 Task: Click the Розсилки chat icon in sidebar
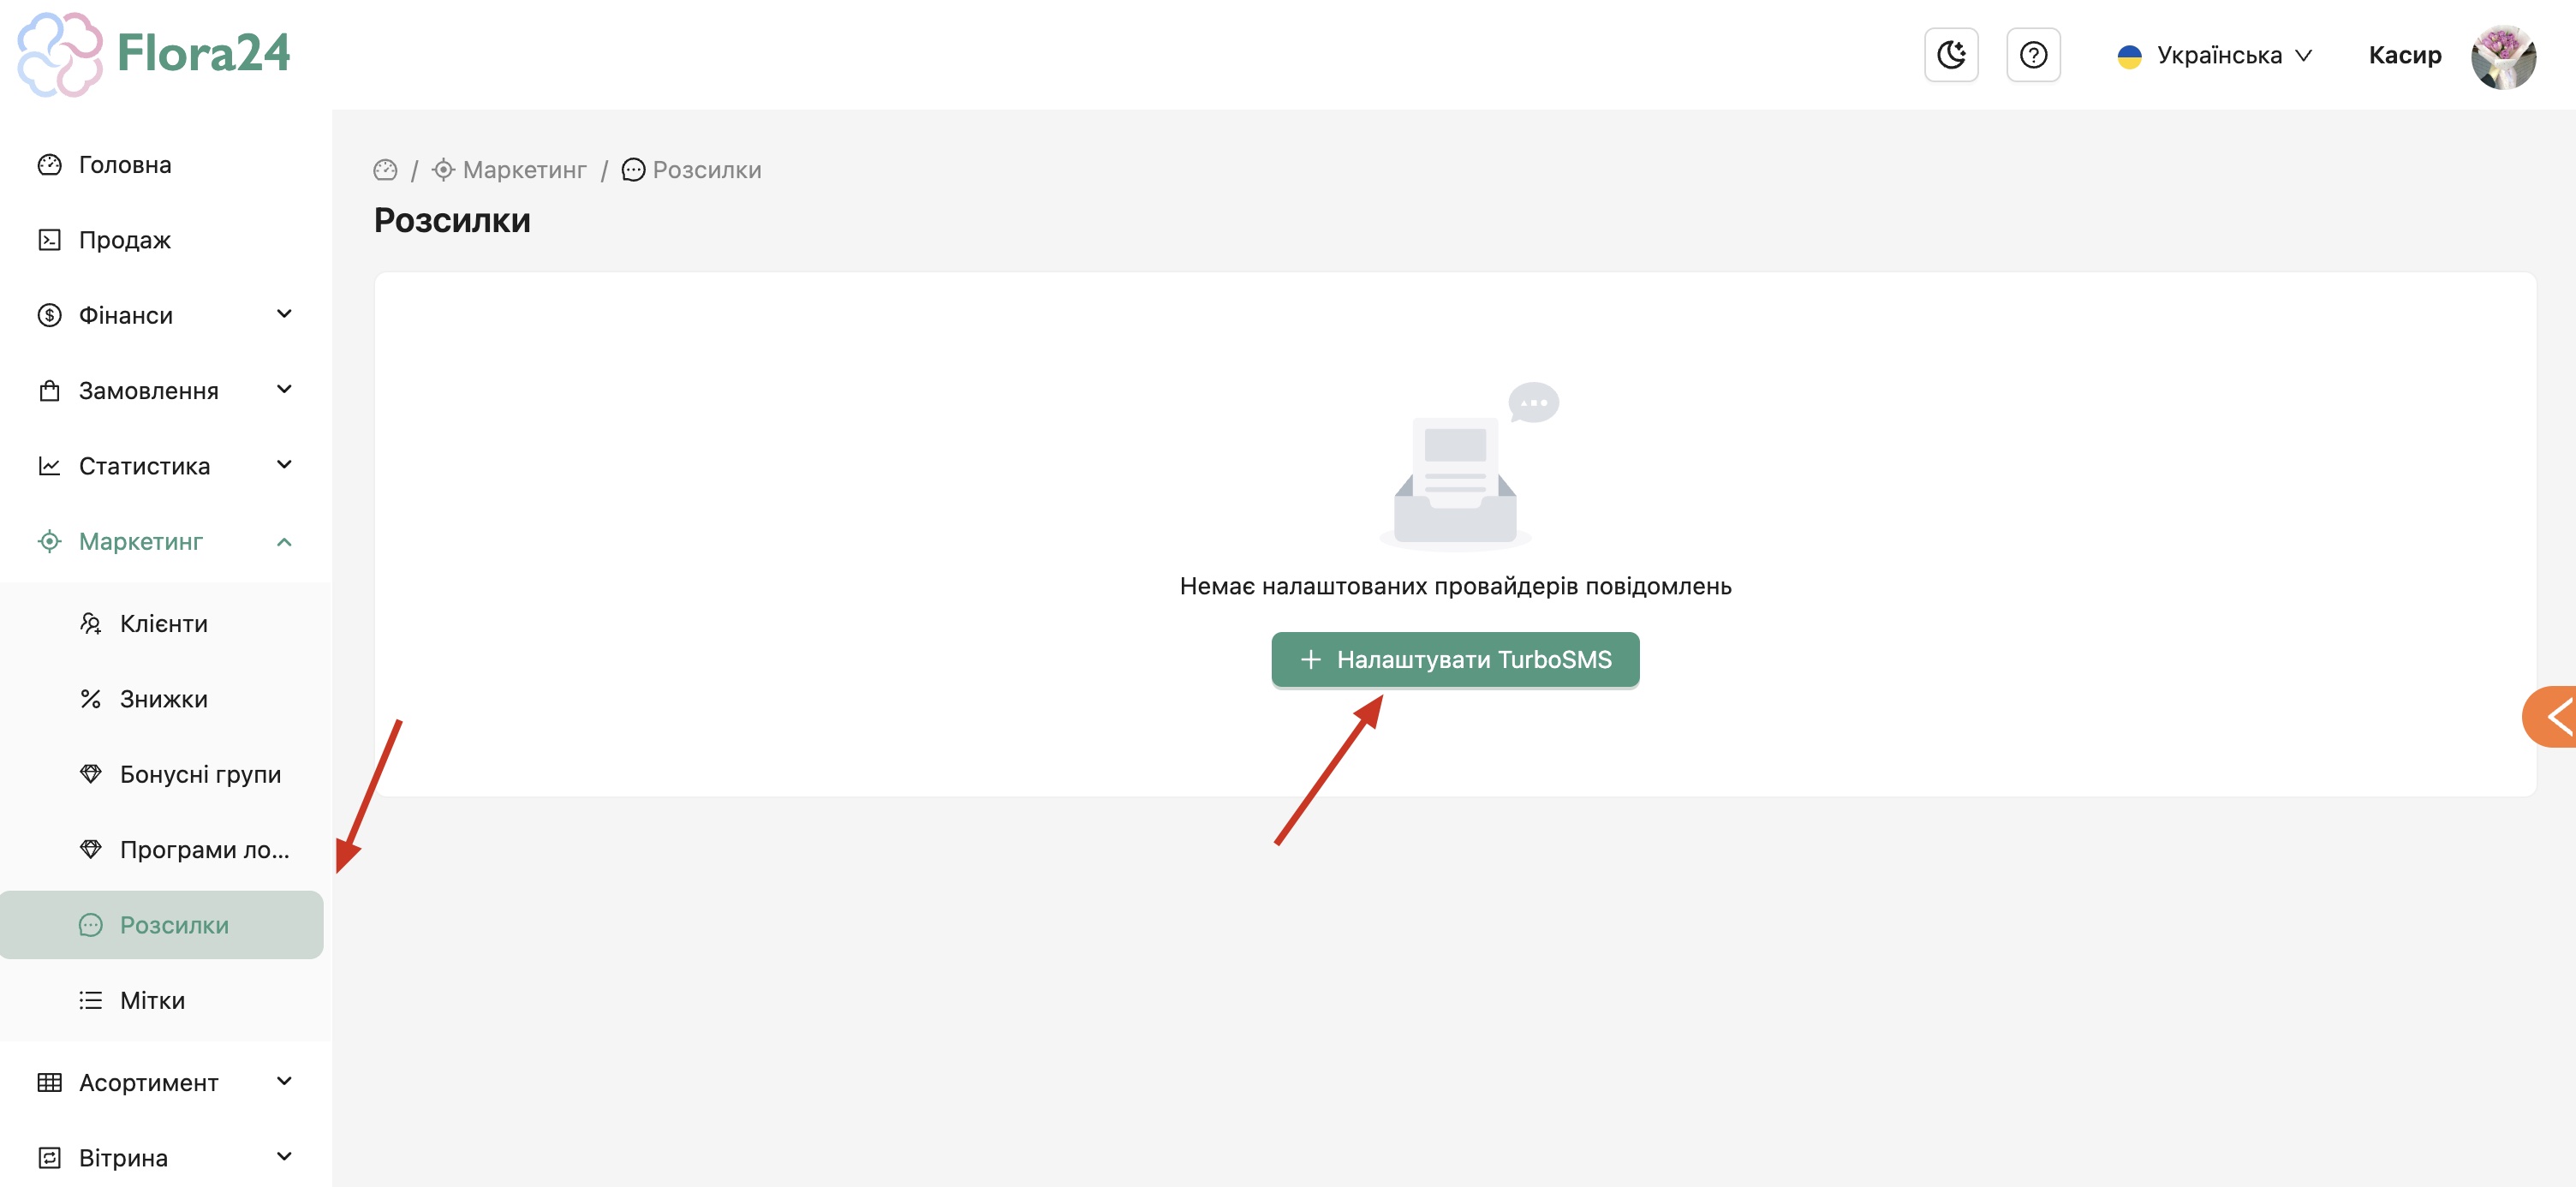point(90,925)
